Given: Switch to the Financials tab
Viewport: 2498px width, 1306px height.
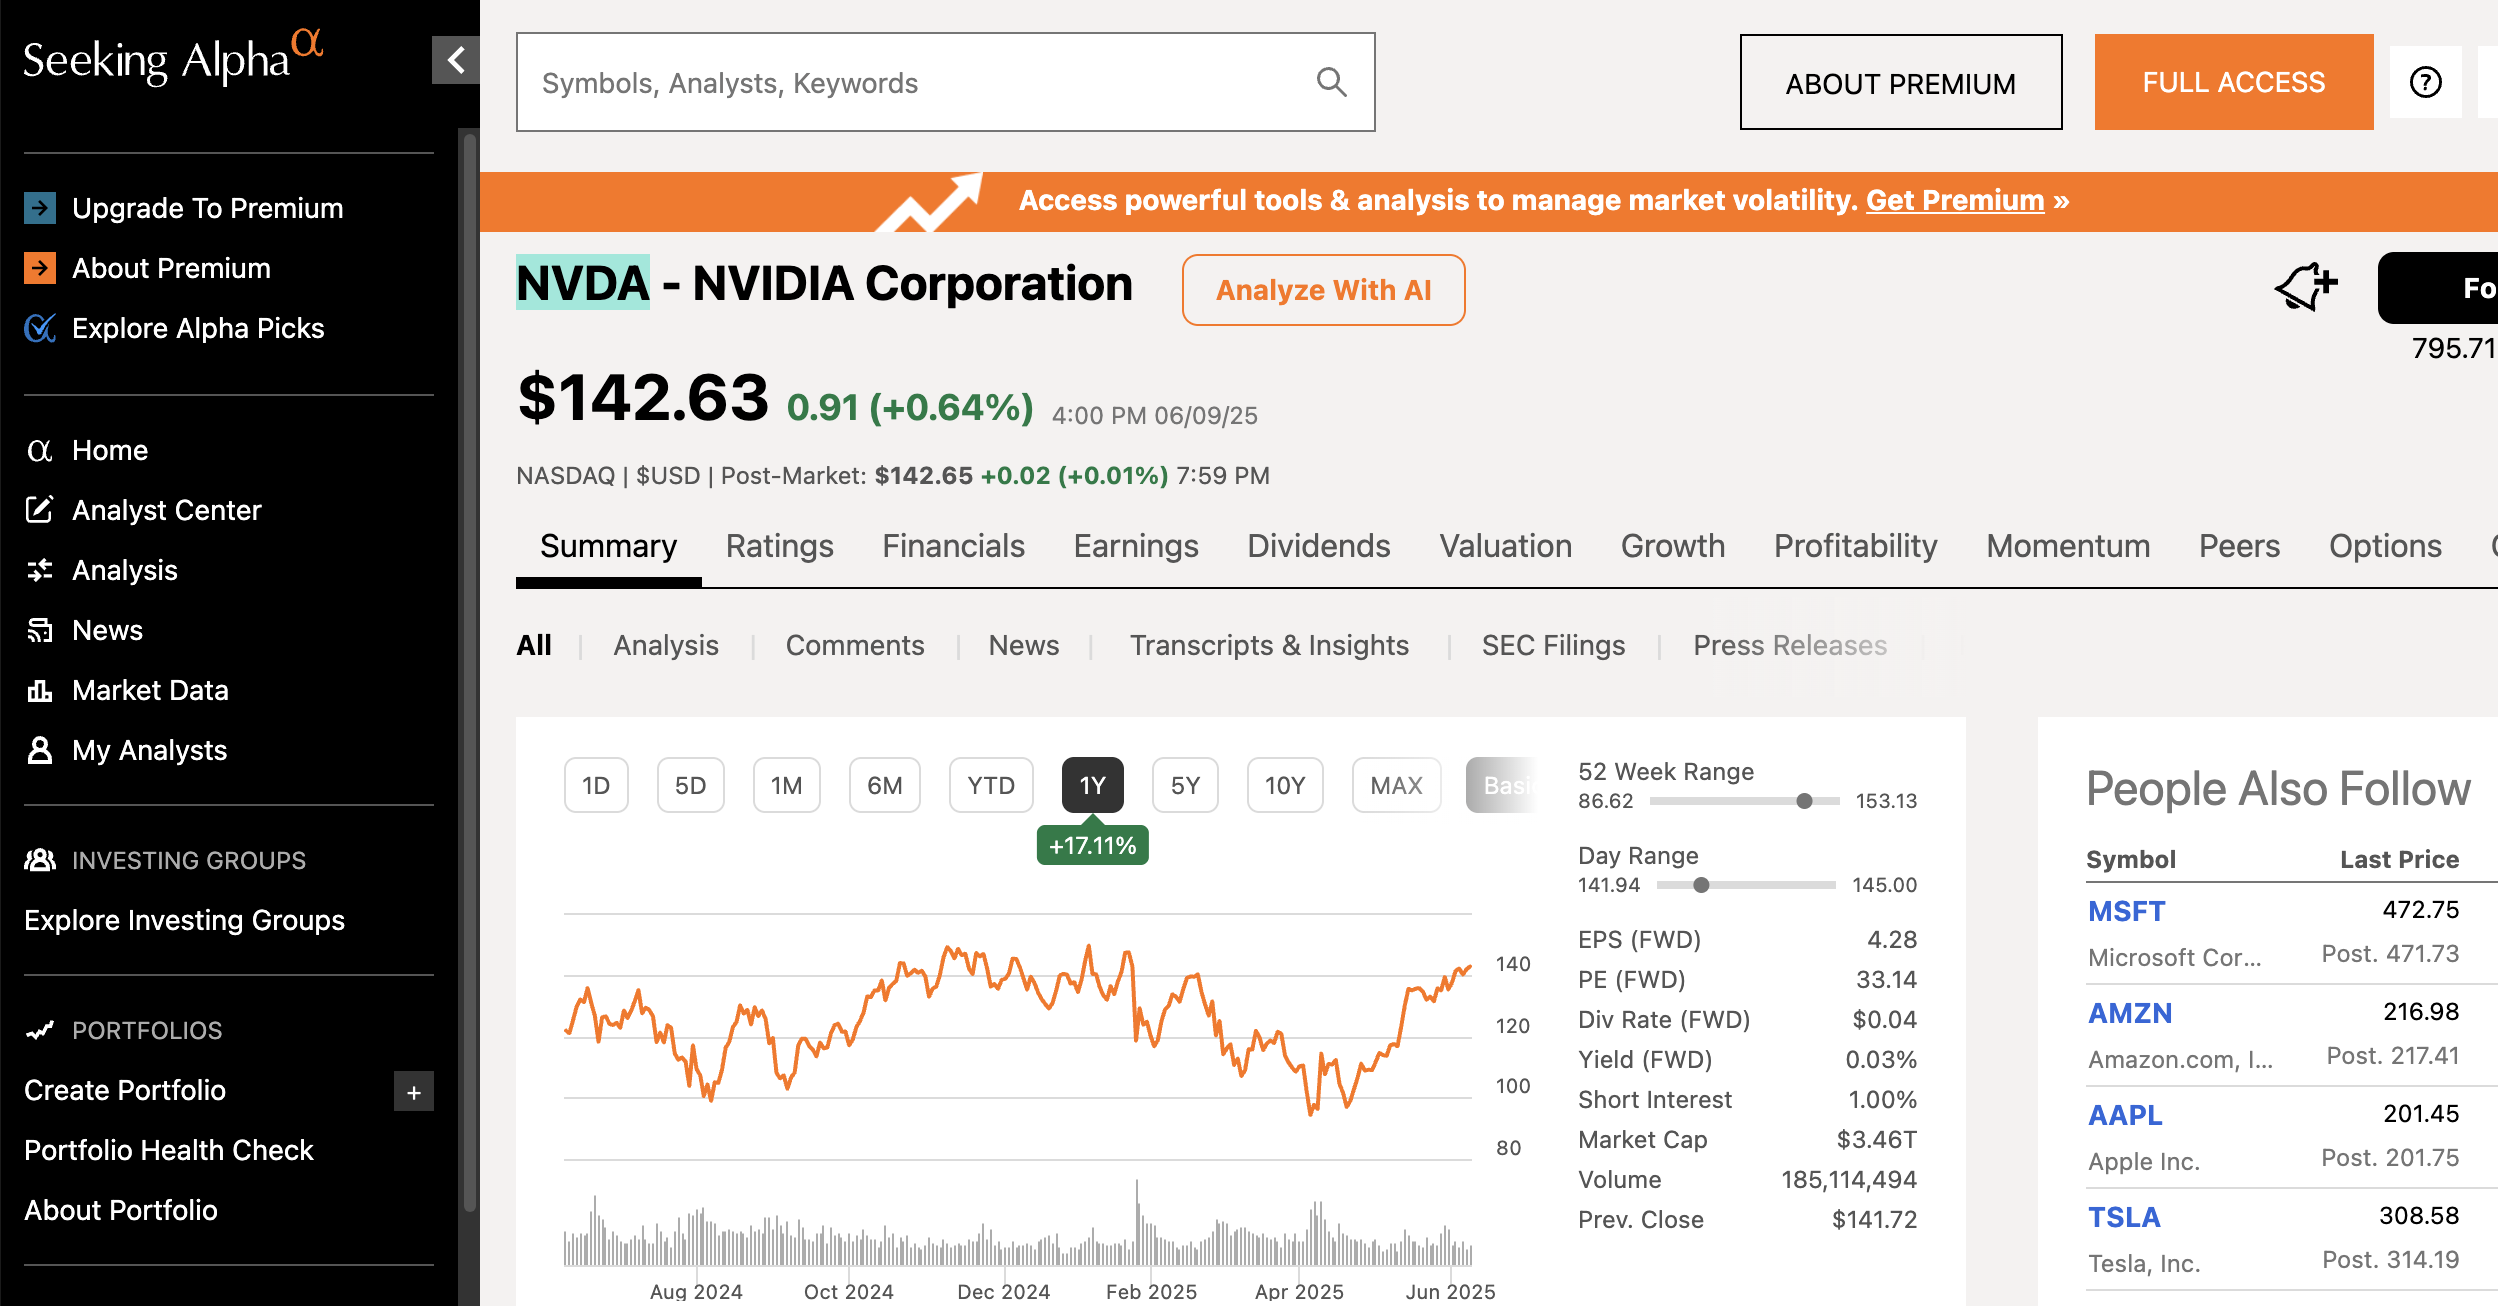Looking at the screenshot, I should (953, 546).
